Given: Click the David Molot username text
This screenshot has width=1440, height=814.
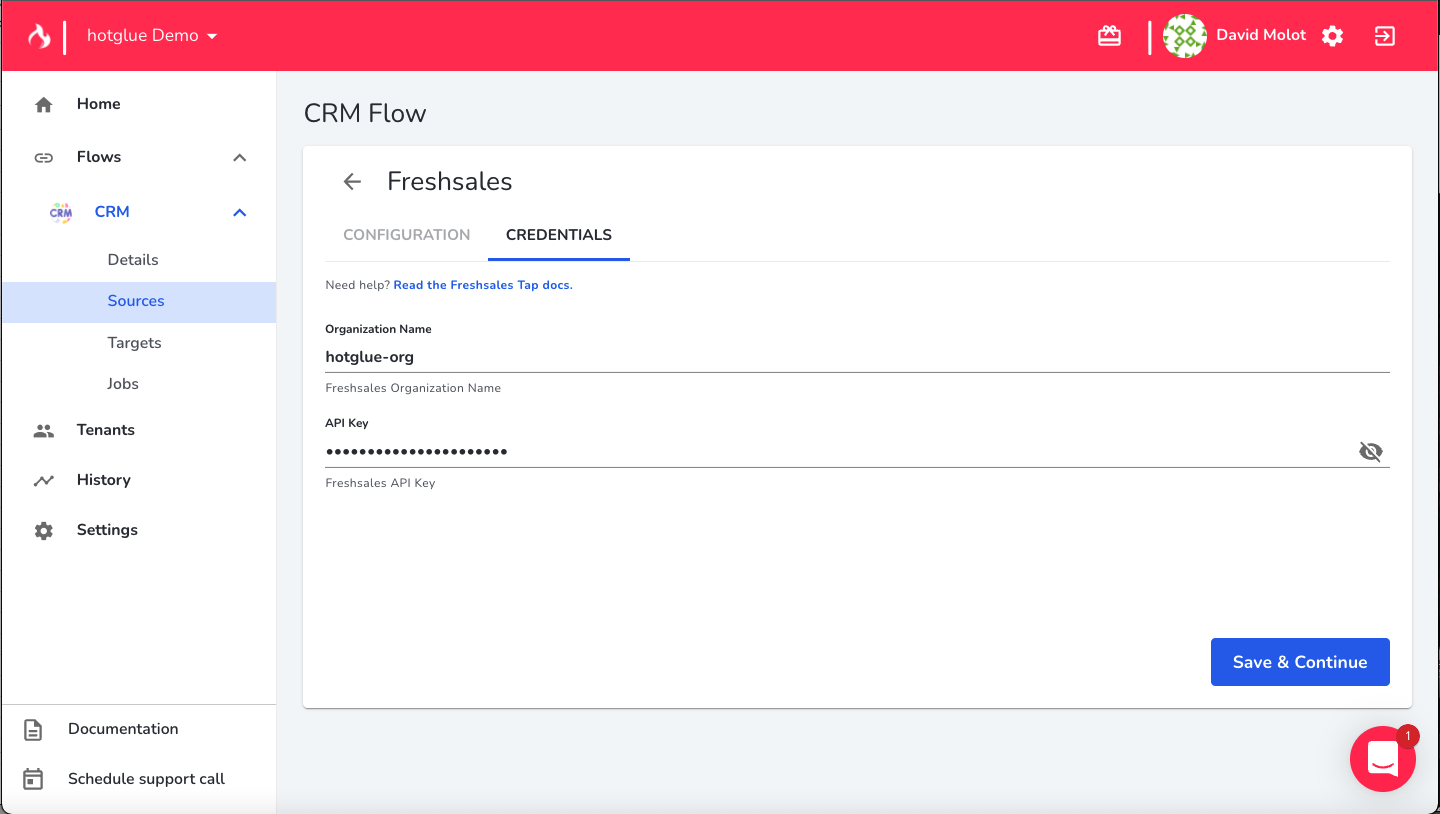Looking at the screenshot, I should coord(1261,35).
